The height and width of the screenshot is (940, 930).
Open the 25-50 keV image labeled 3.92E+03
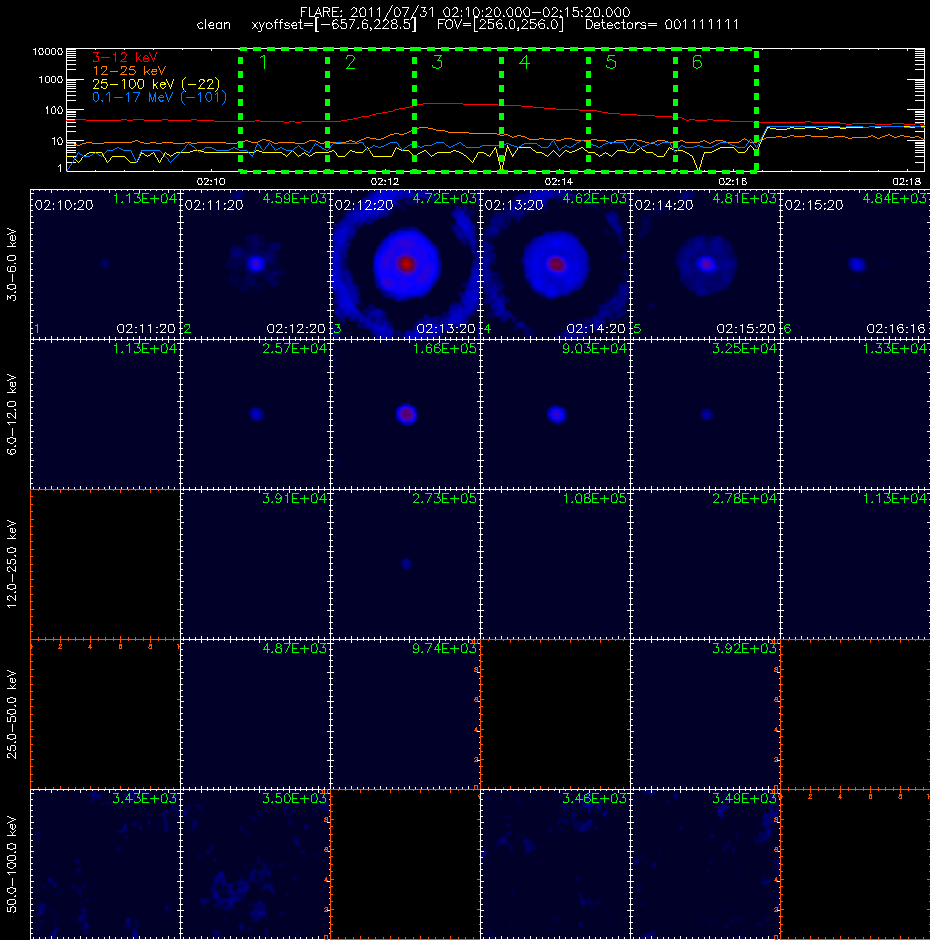pyautogui.click(x=705, y=714)
